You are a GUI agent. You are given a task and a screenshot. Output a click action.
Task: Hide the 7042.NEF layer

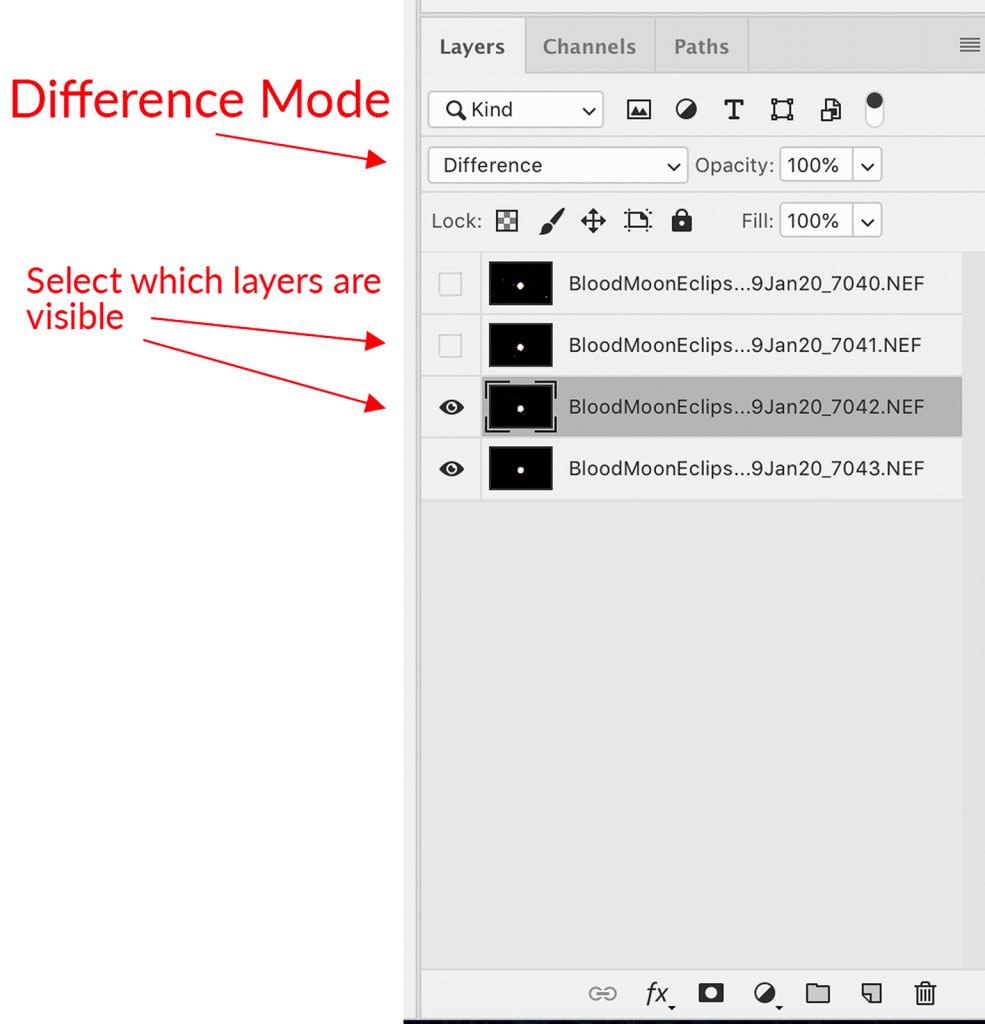[x=451, y=408]
